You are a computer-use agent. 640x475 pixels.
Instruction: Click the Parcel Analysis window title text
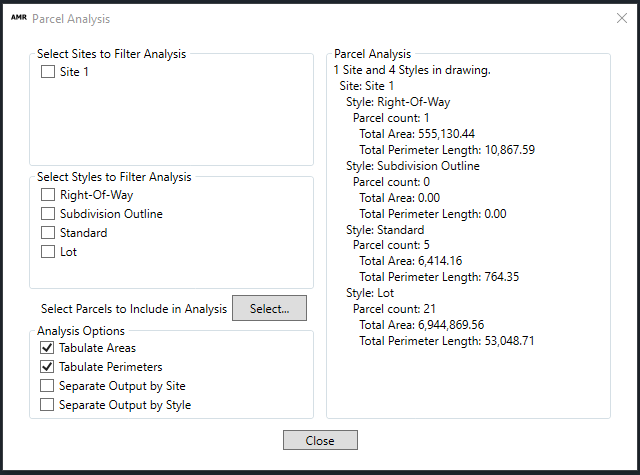71,19
